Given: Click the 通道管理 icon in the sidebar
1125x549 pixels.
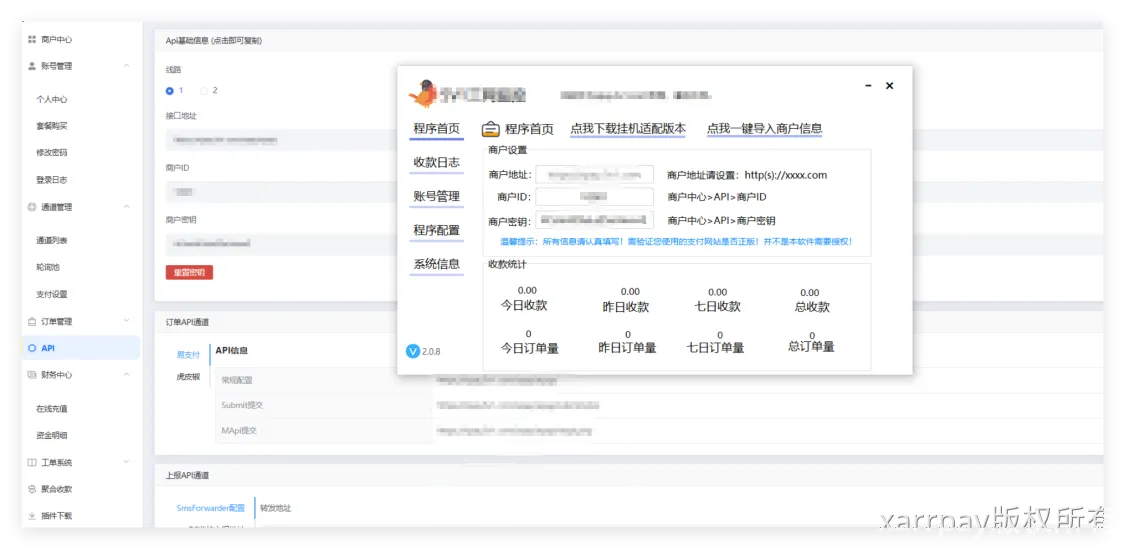Looking at the screenshot, I should [32, 207].
